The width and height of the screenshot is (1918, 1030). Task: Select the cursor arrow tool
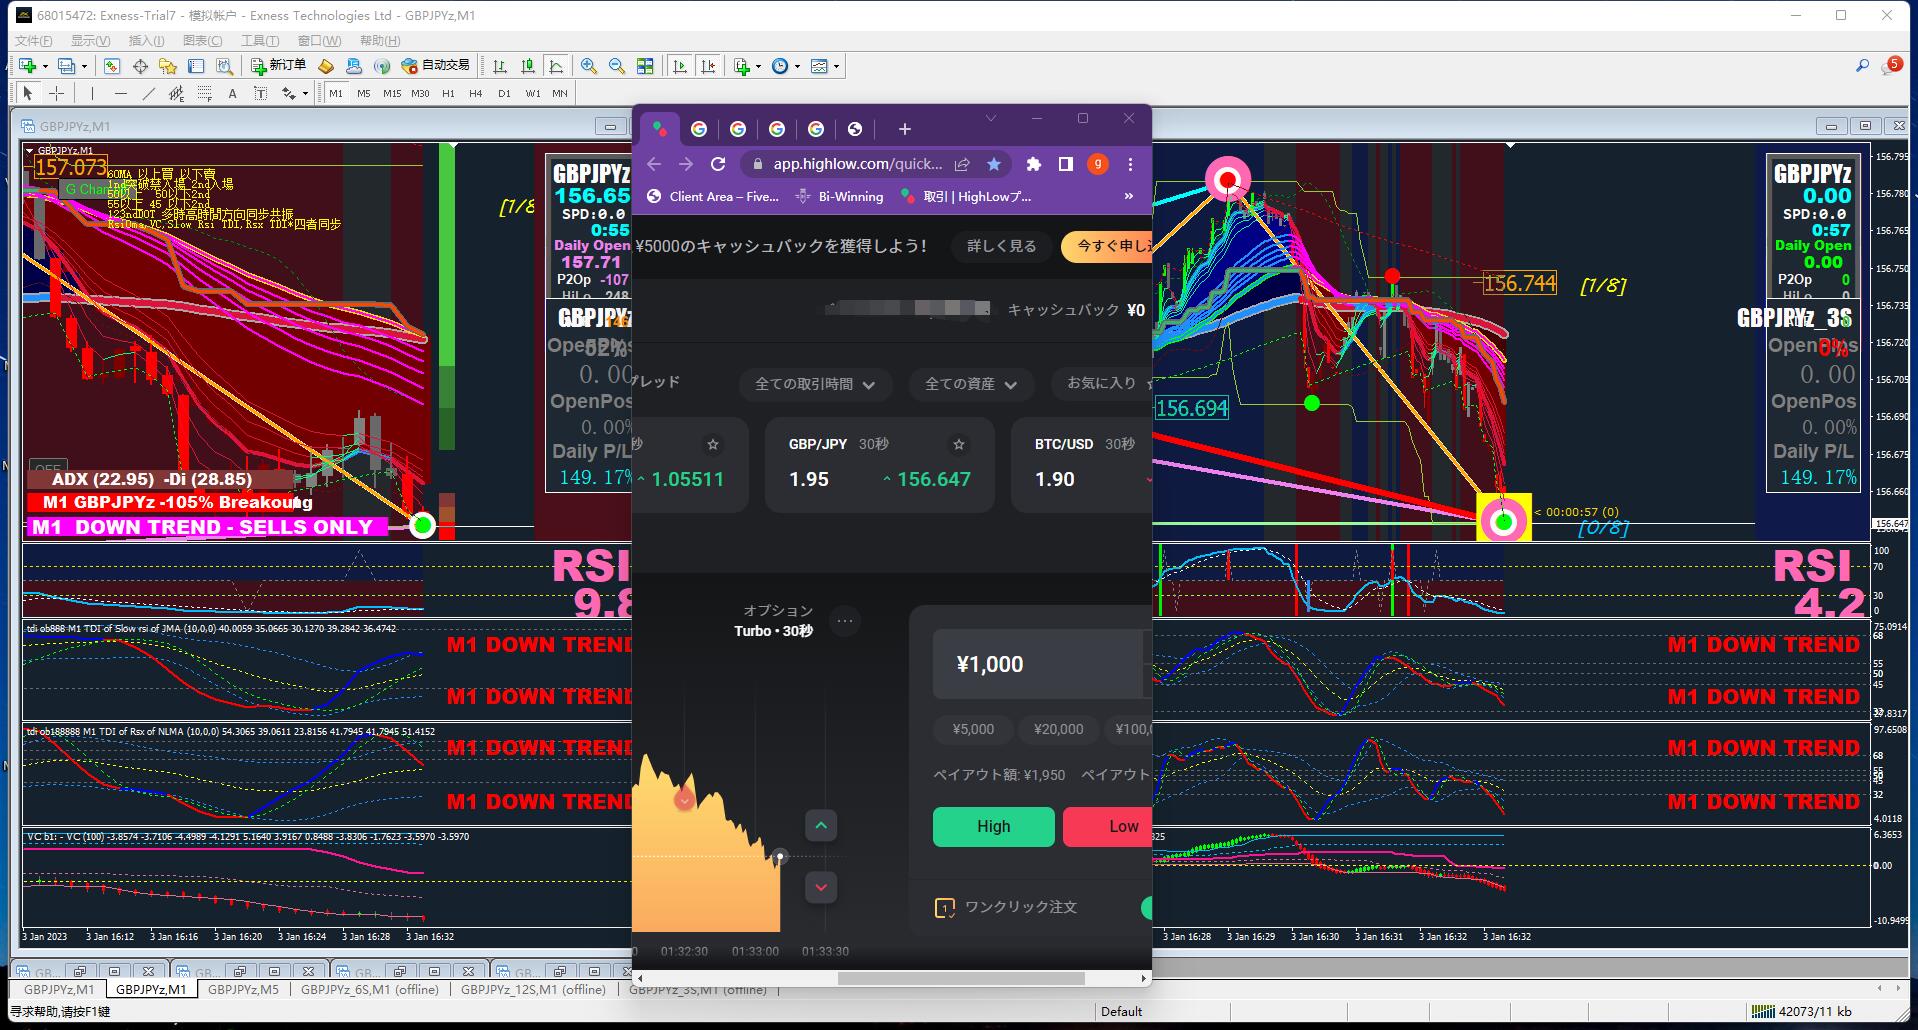point(28,93)
